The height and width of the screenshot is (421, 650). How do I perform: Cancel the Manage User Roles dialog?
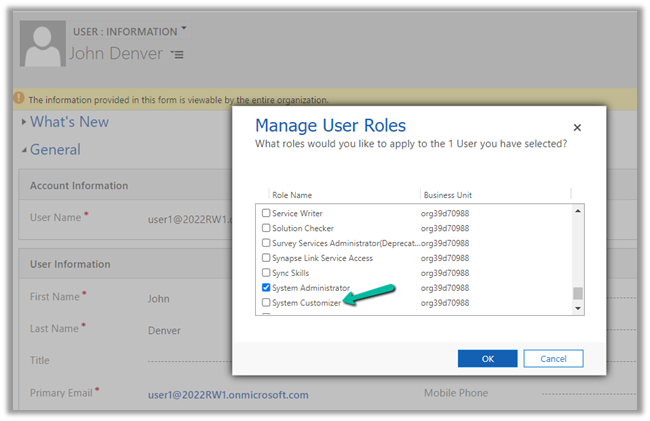[x=553, y=358]
